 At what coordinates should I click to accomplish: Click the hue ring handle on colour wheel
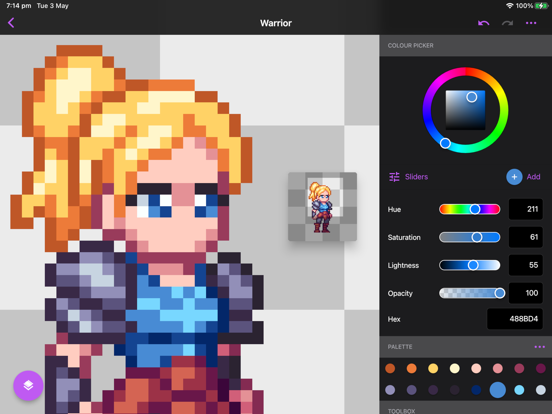click(x=445, y=143)
